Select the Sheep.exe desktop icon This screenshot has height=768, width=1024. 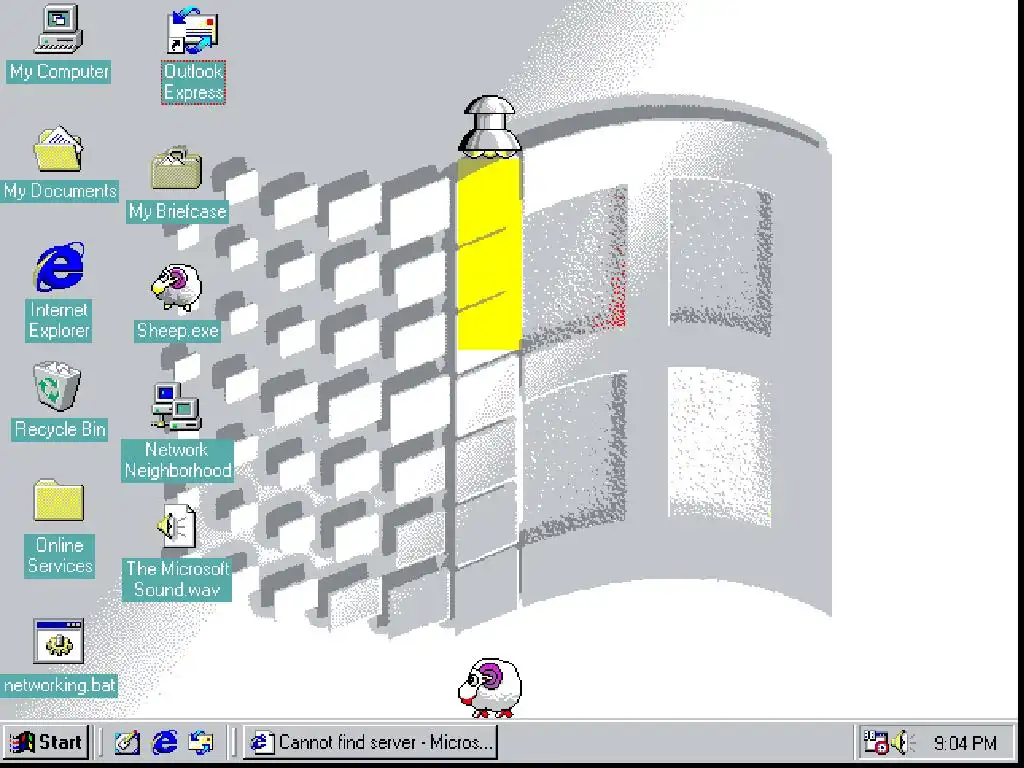click(x=176, y=287)
